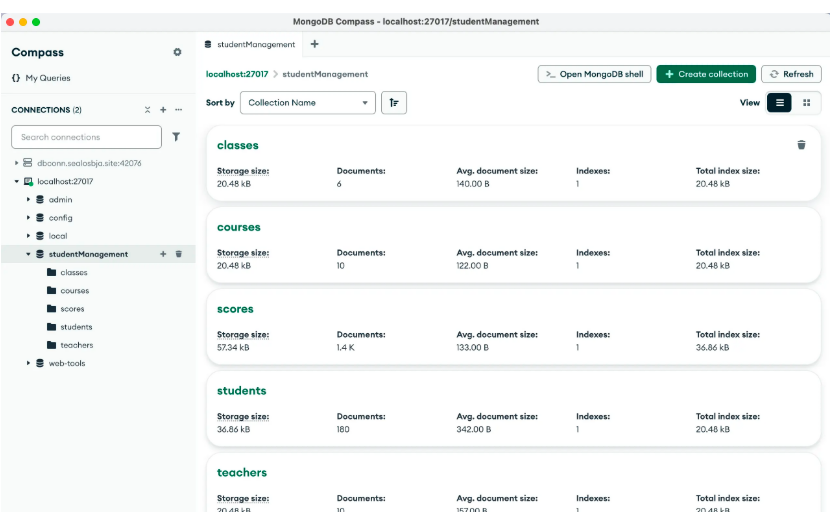Click classes Storage size label

[243, 171]
